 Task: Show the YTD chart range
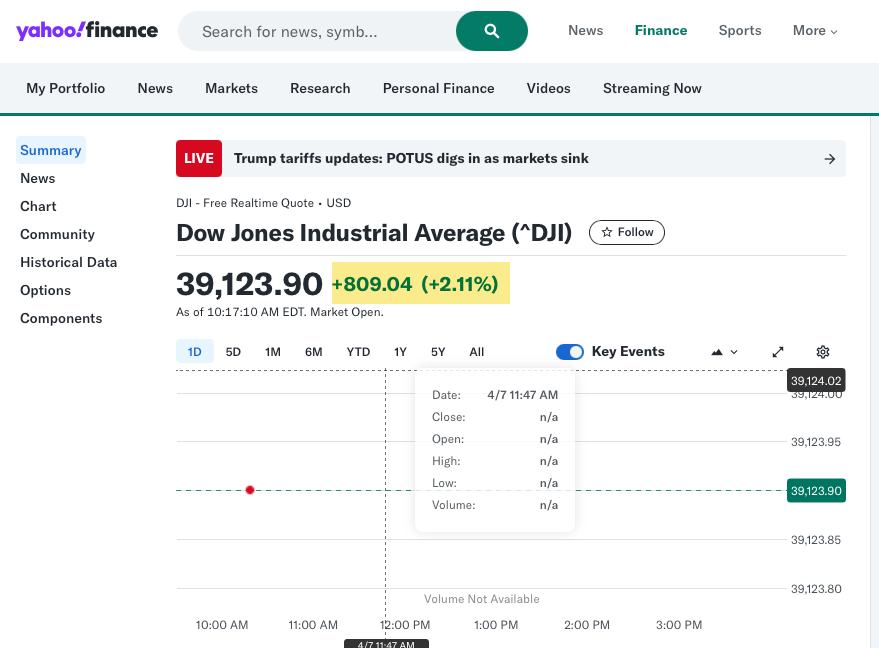click(x=358, y=352)
